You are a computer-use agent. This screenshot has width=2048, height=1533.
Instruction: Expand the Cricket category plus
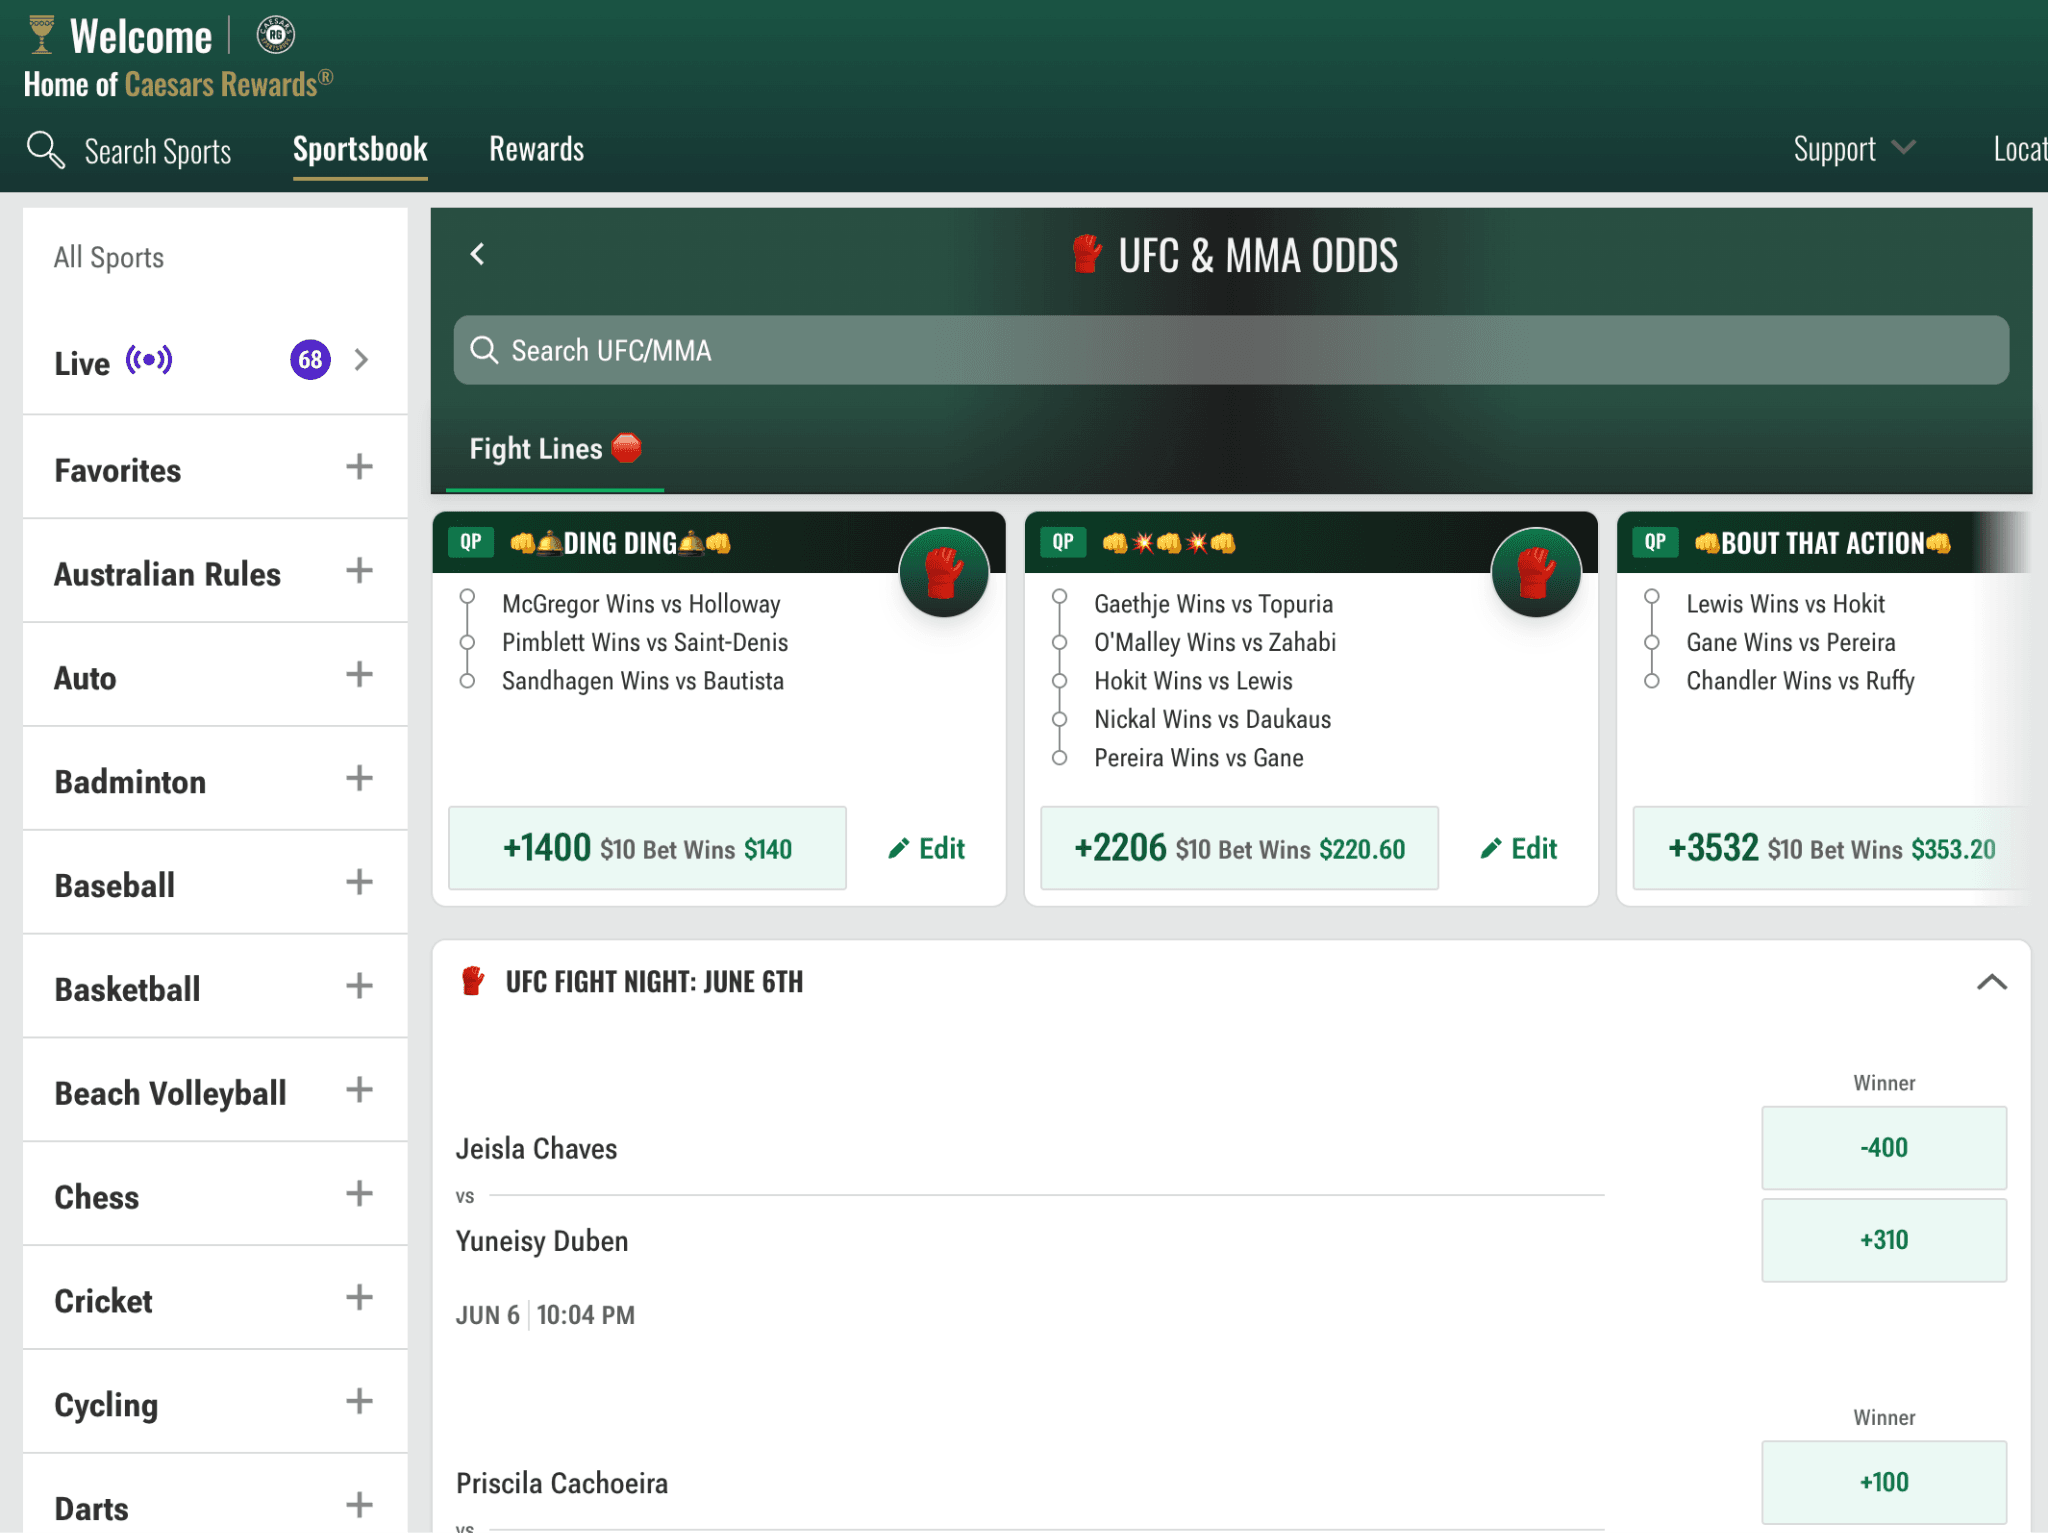[x=359, y=1298]
